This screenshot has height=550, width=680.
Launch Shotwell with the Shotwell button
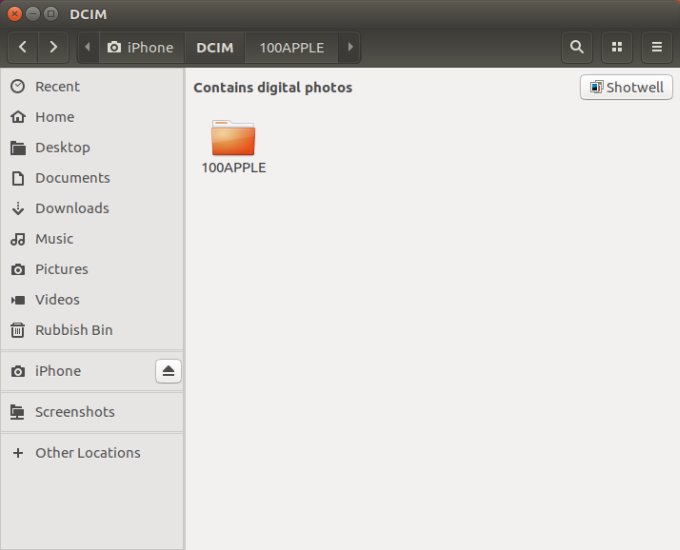click(x=626, y=87)
